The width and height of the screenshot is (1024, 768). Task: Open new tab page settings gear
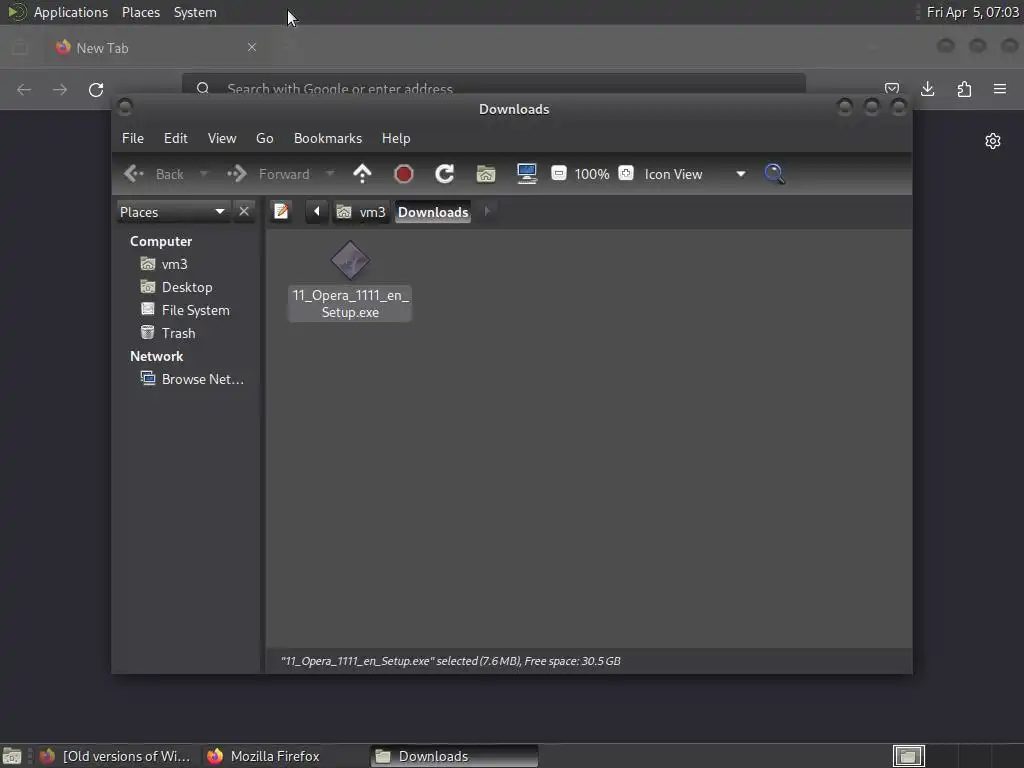(993, 141)
